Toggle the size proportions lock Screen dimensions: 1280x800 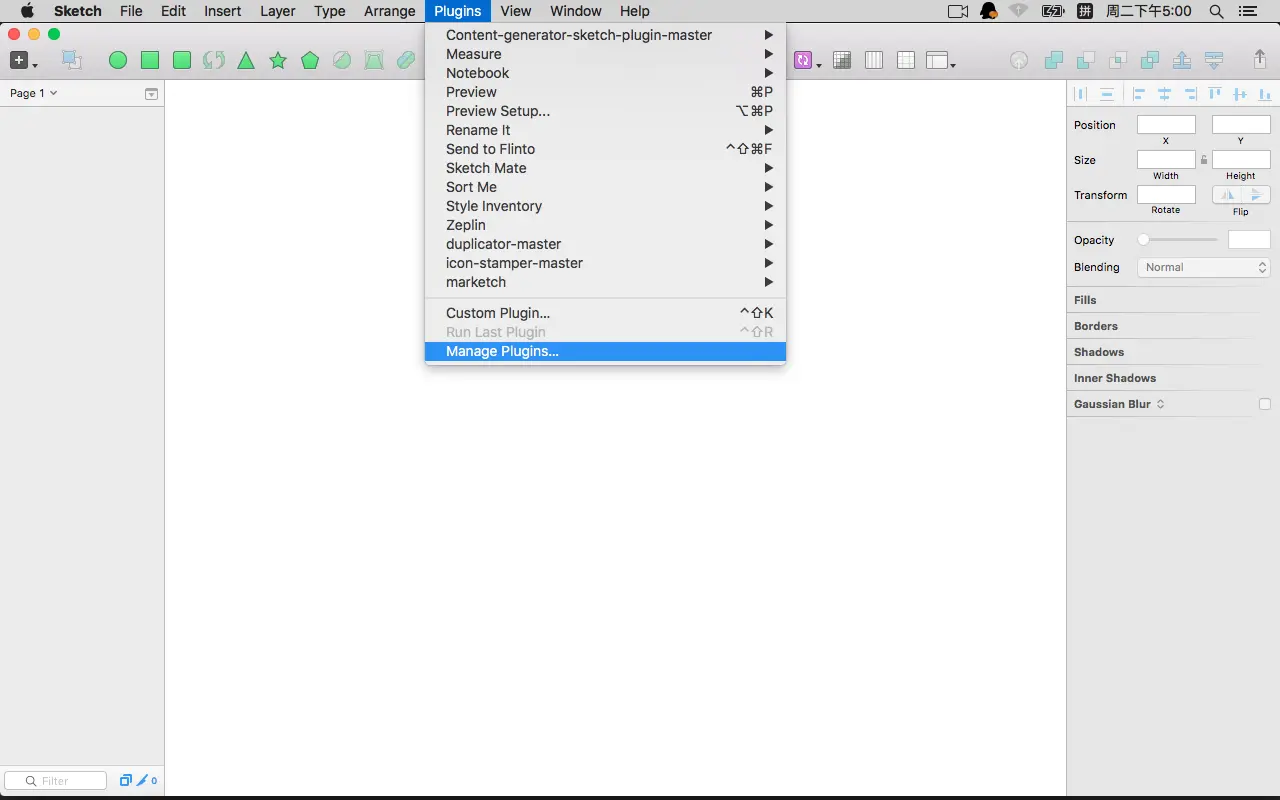[1204, 160]
